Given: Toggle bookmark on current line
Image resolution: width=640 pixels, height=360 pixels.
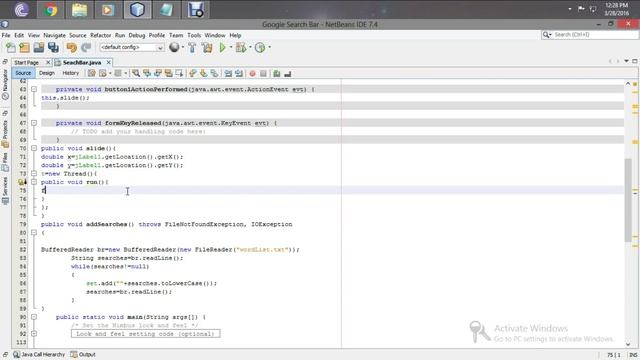Looking at the screenshot, I should point(214,73).
